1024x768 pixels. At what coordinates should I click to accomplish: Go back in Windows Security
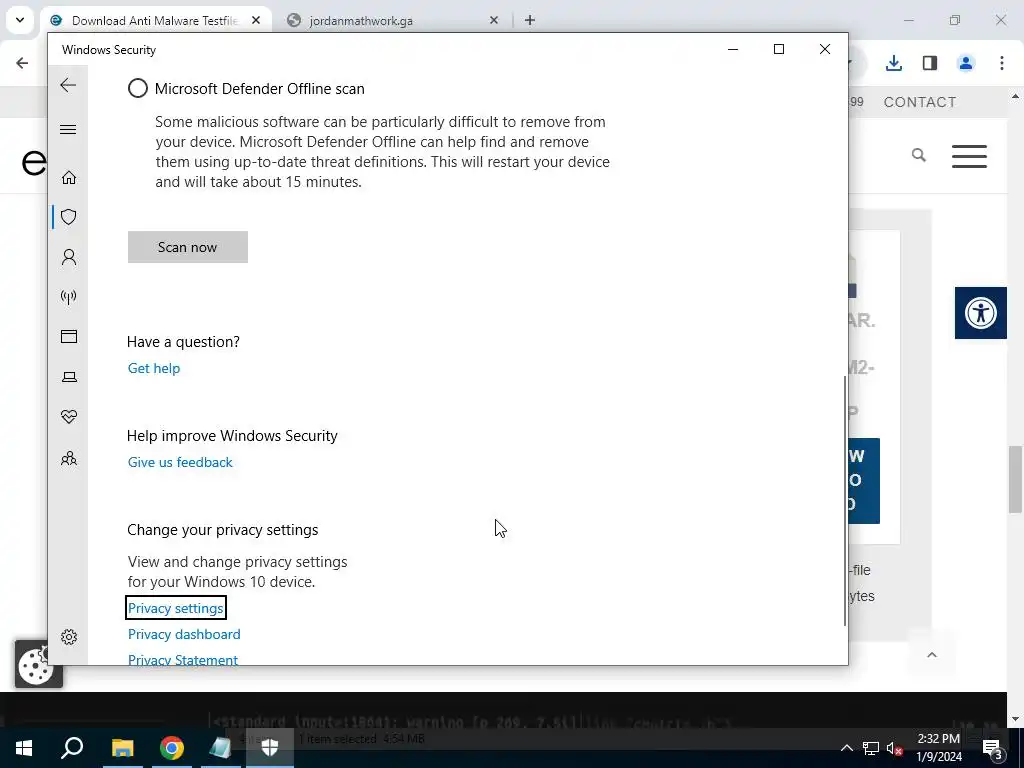coord(68,85)
